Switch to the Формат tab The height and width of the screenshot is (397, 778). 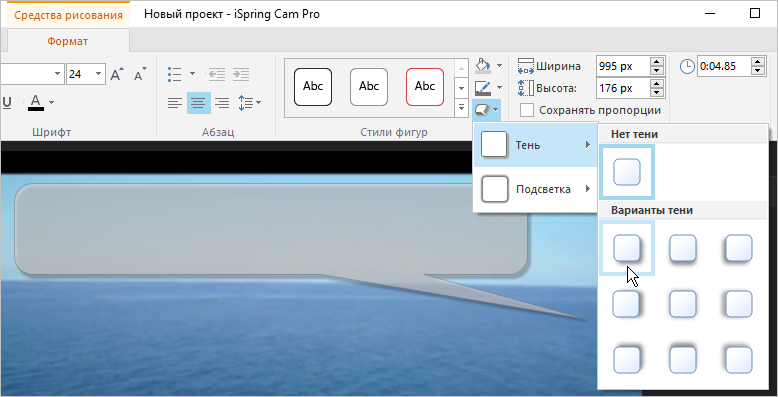(x=67, y=41)
